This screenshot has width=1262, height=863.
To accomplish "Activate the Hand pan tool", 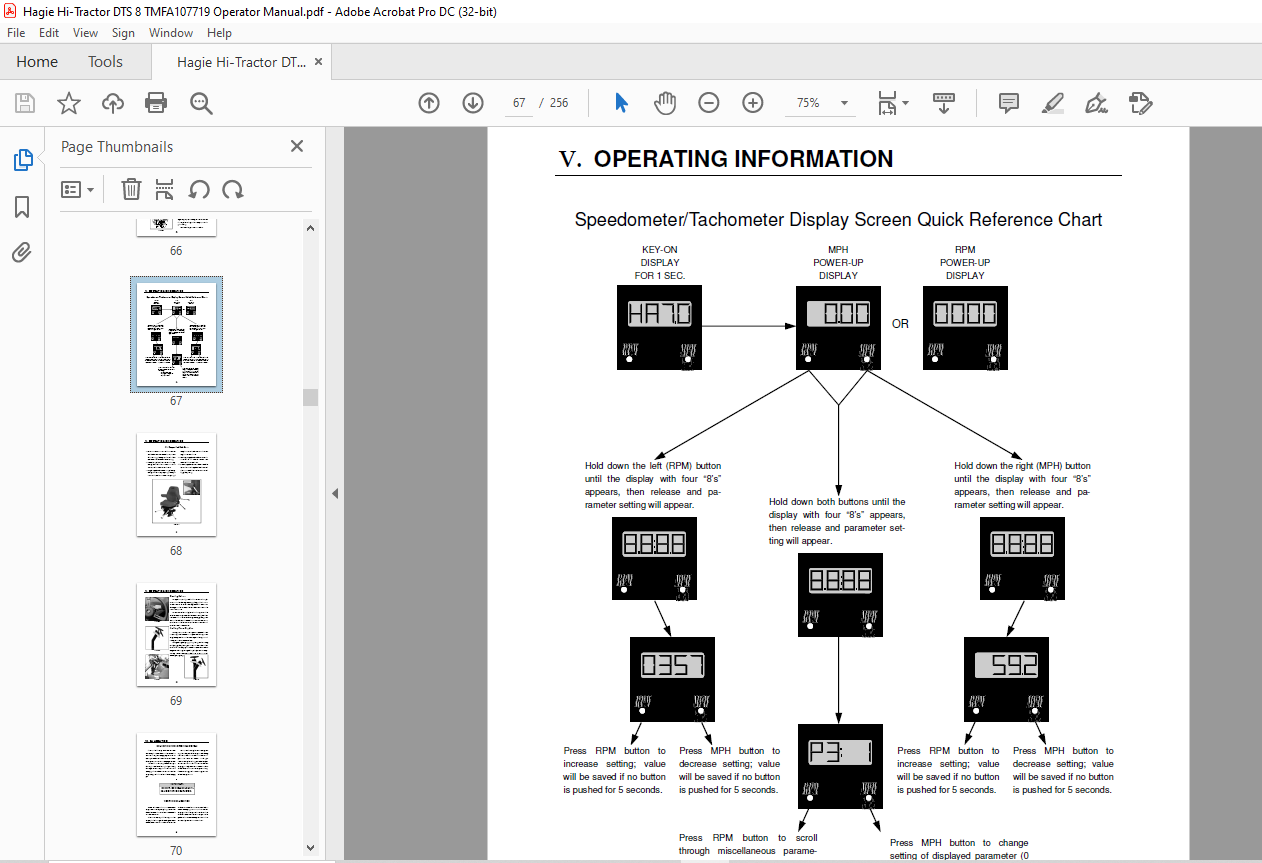I will [x=665, y=103].
